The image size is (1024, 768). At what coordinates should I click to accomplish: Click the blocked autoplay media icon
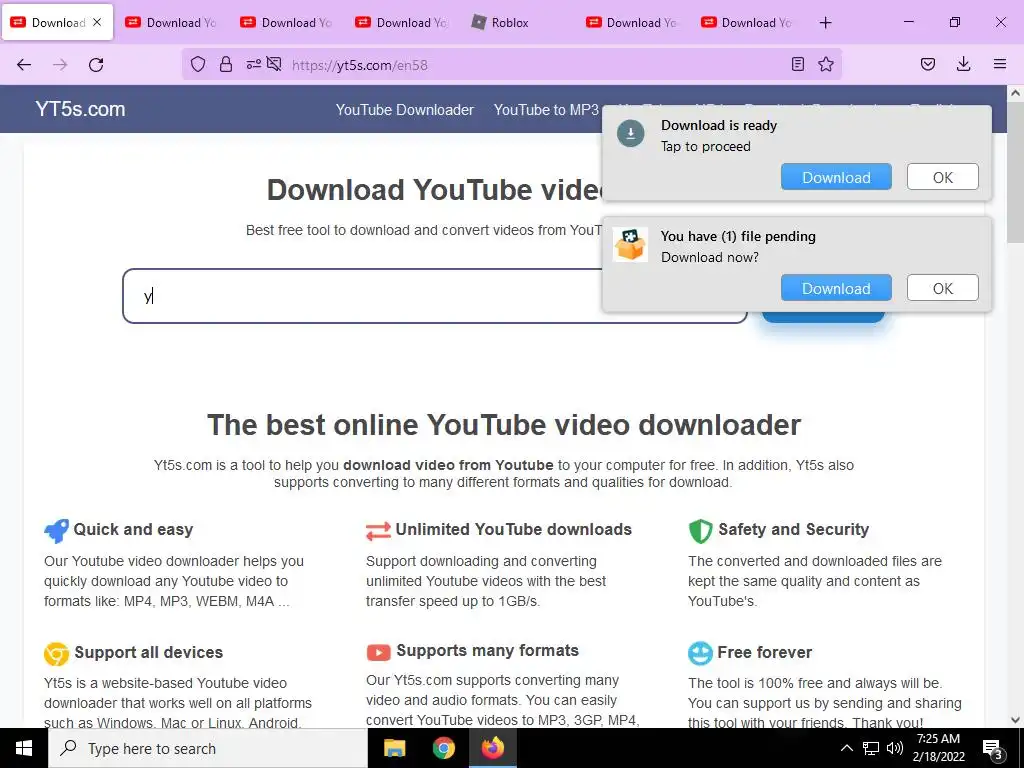[x=274, y=64]
